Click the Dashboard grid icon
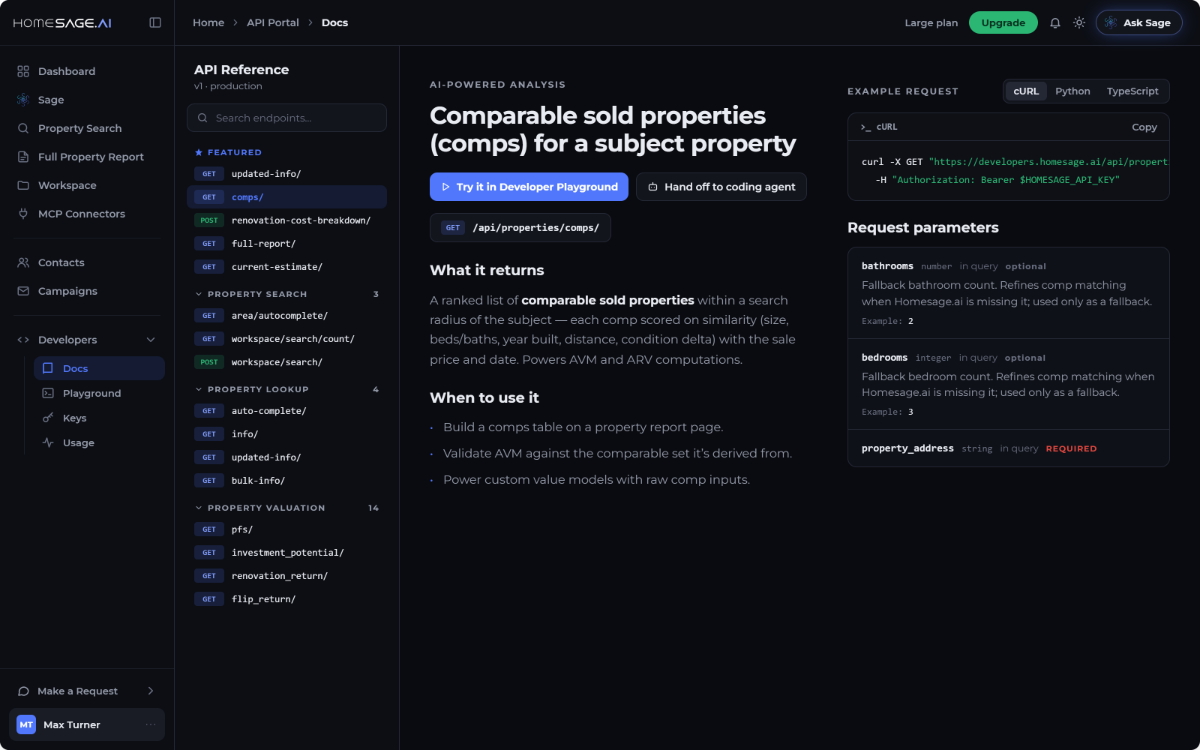The width and height of the screenshot is (1200, 750). click(x=23, y=71)
